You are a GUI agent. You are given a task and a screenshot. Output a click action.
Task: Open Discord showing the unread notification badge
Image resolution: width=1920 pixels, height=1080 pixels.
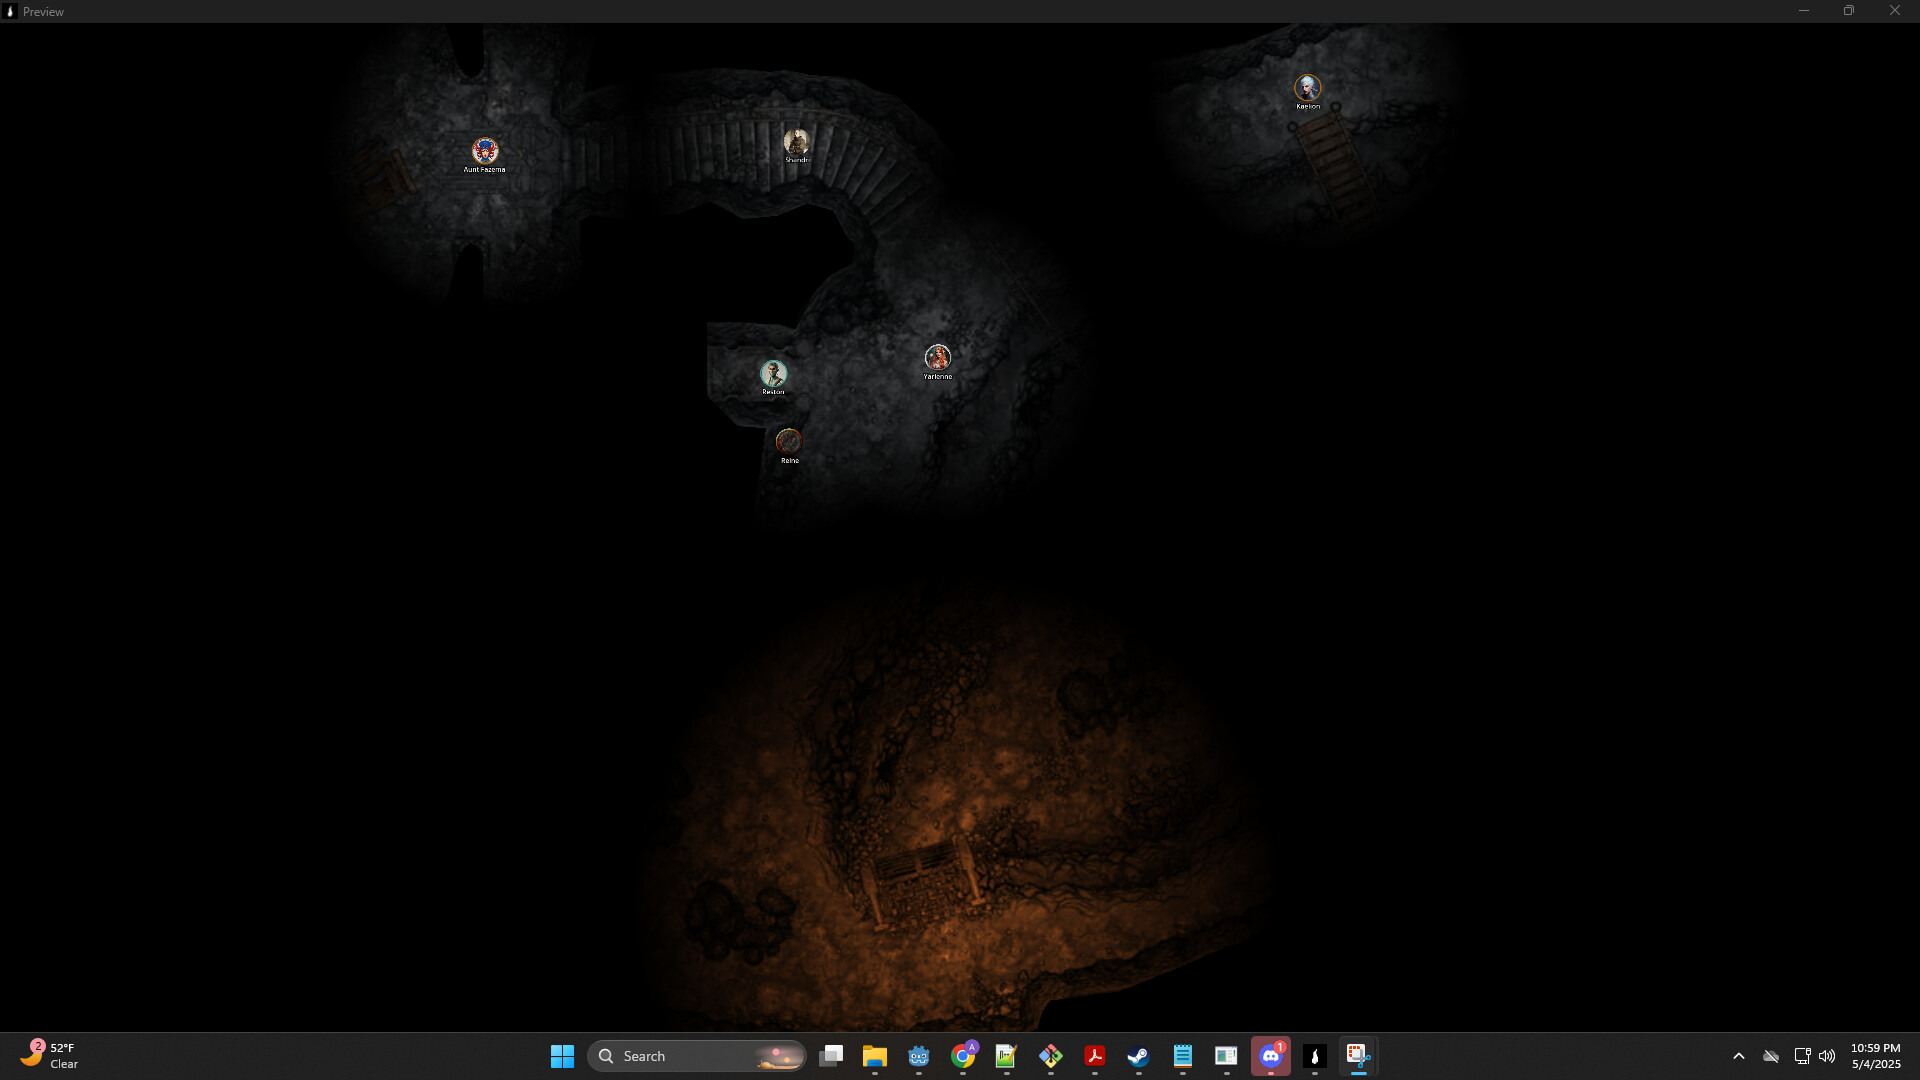coord(1270,1055)
